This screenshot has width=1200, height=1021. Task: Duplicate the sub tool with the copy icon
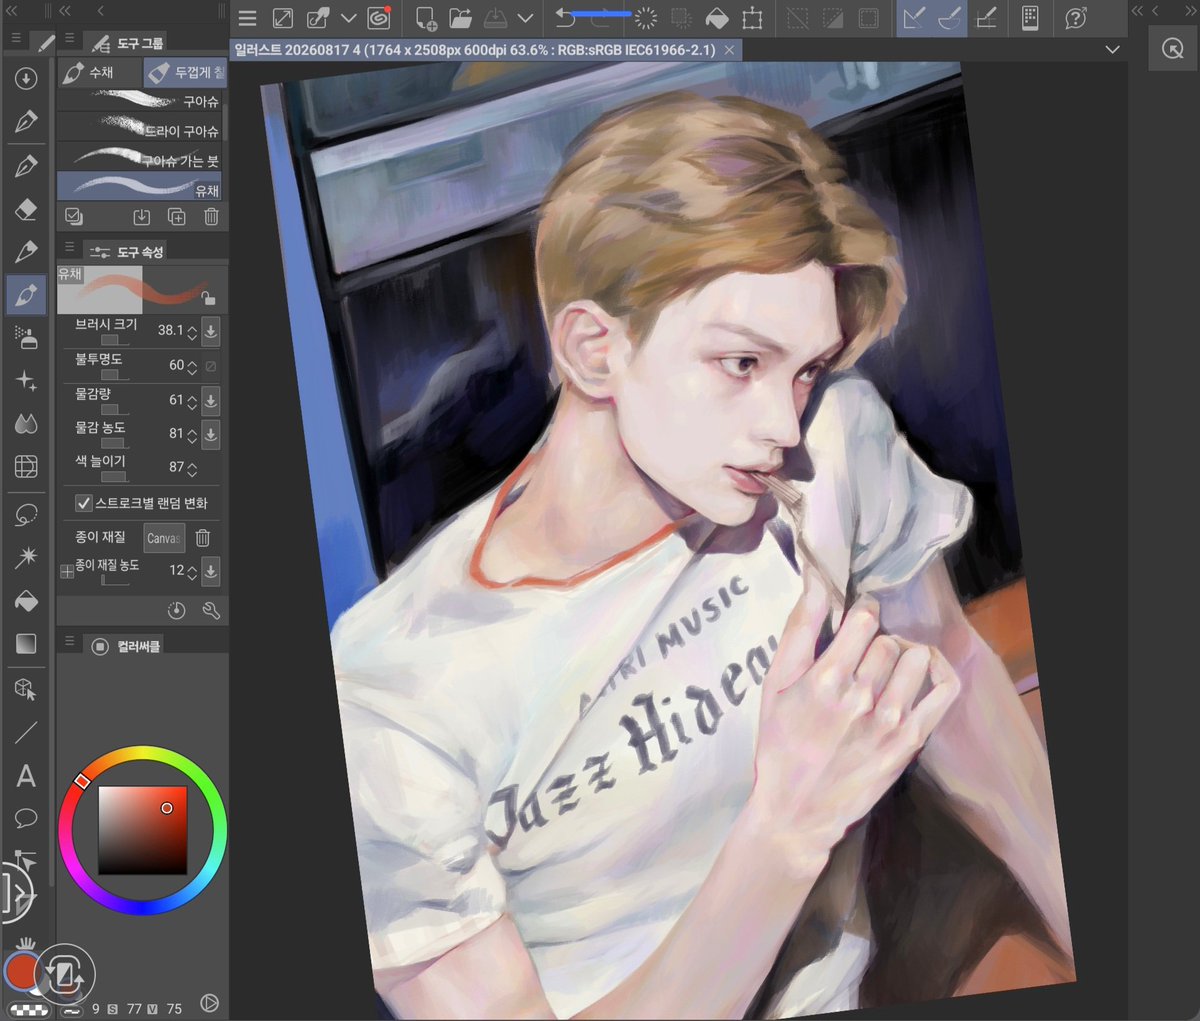point(176,216)
